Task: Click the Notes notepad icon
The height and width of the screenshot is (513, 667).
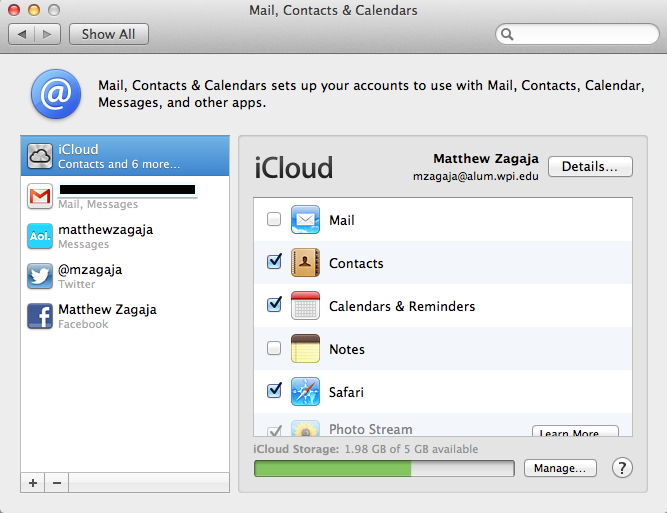Action: point(305,348)
